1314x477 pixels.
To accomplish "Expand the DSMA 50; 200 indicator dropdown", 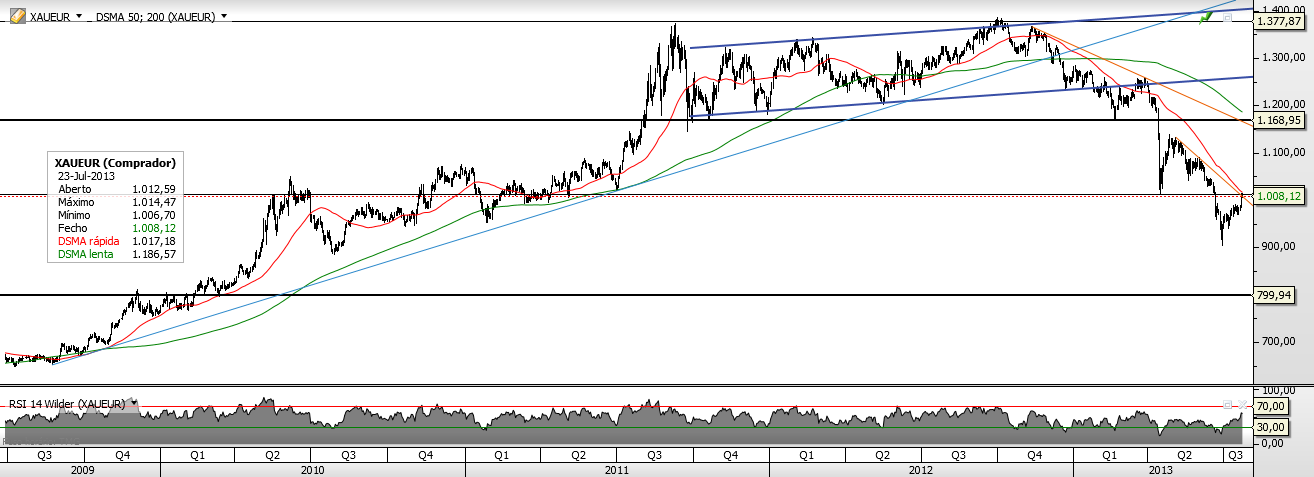I will point(224,17).
